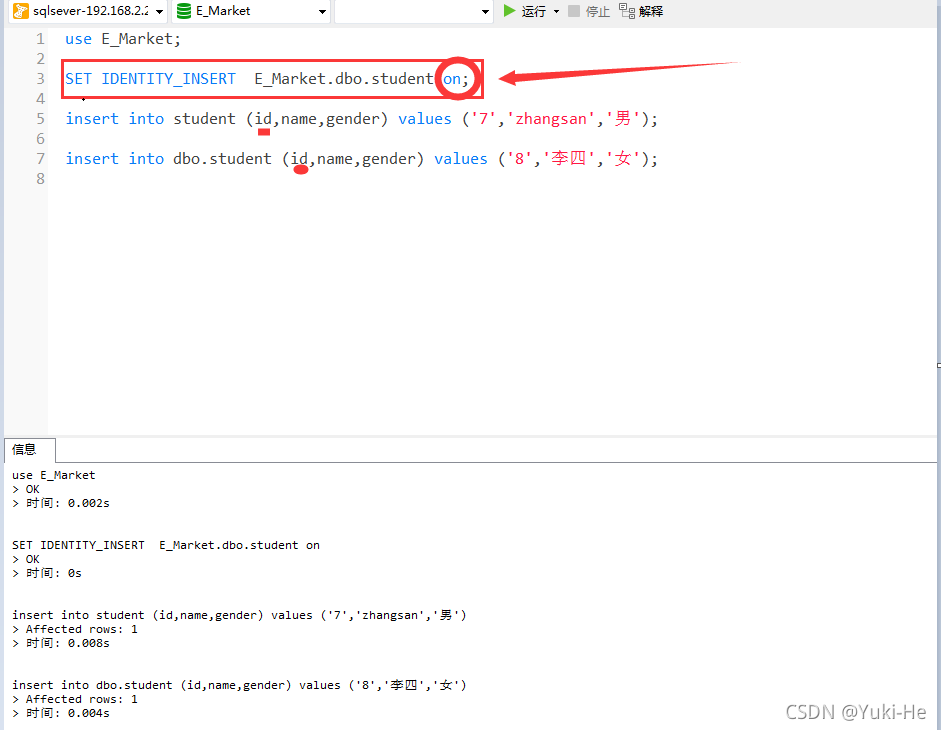941x730 pixels.
Task: Click '时间: 0s' in message output
Action: click(53, 573)
